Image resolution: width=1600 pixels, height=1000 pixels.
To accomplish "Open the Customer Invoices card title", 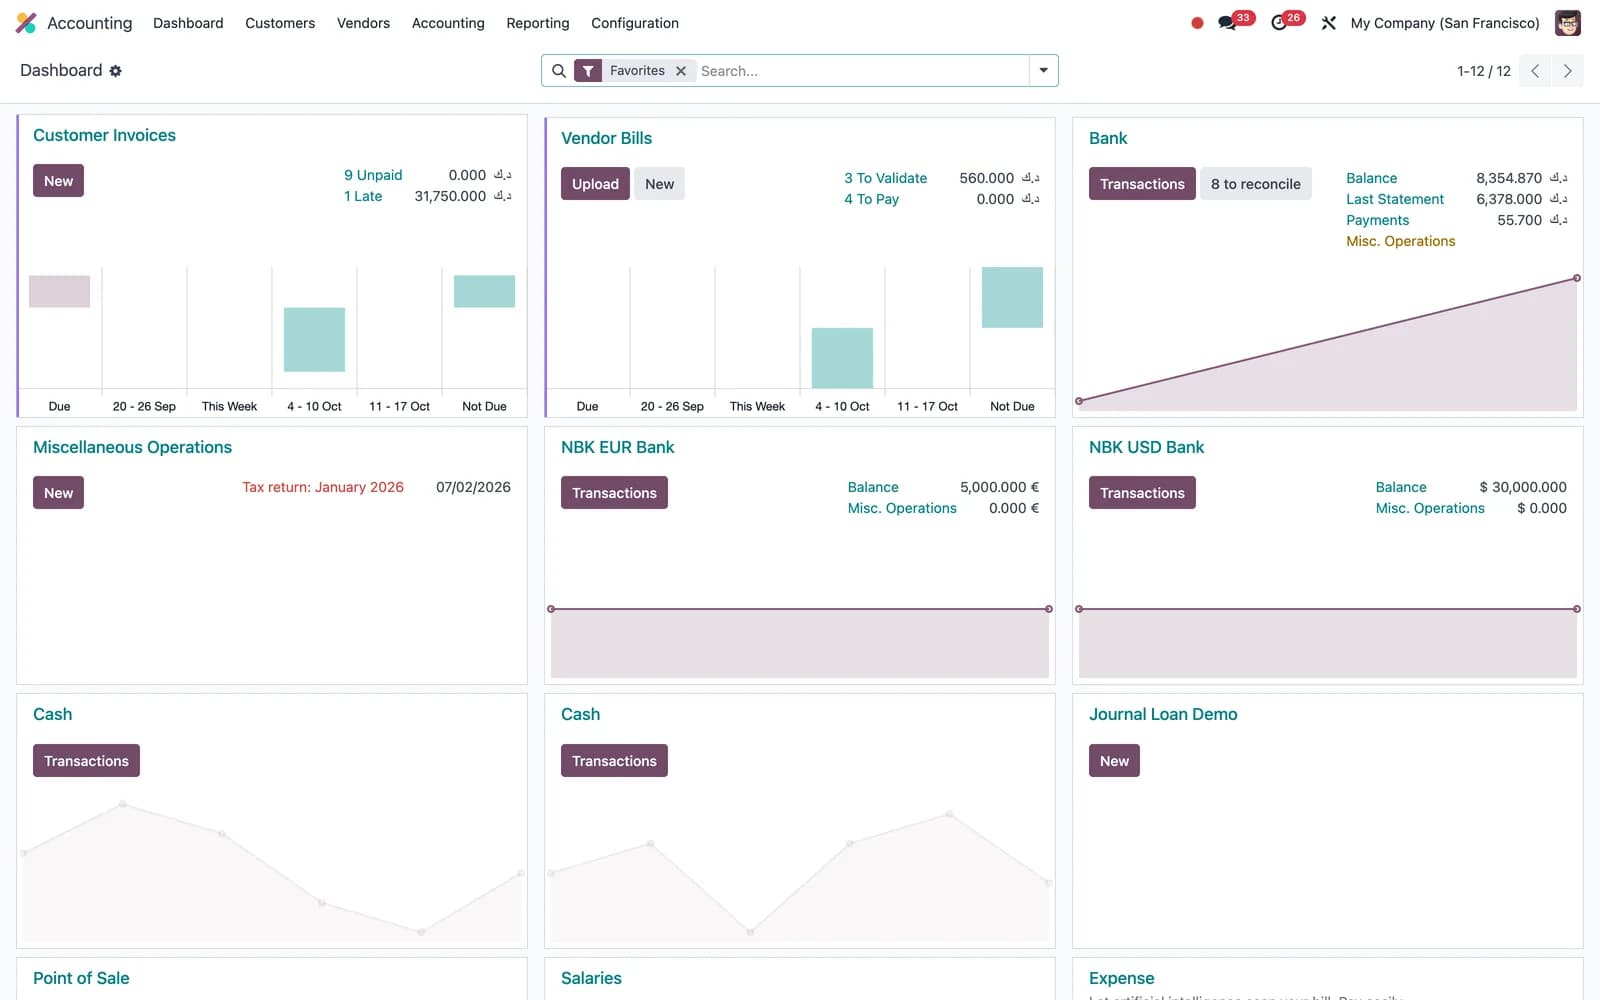I will [x=104, y=135].
